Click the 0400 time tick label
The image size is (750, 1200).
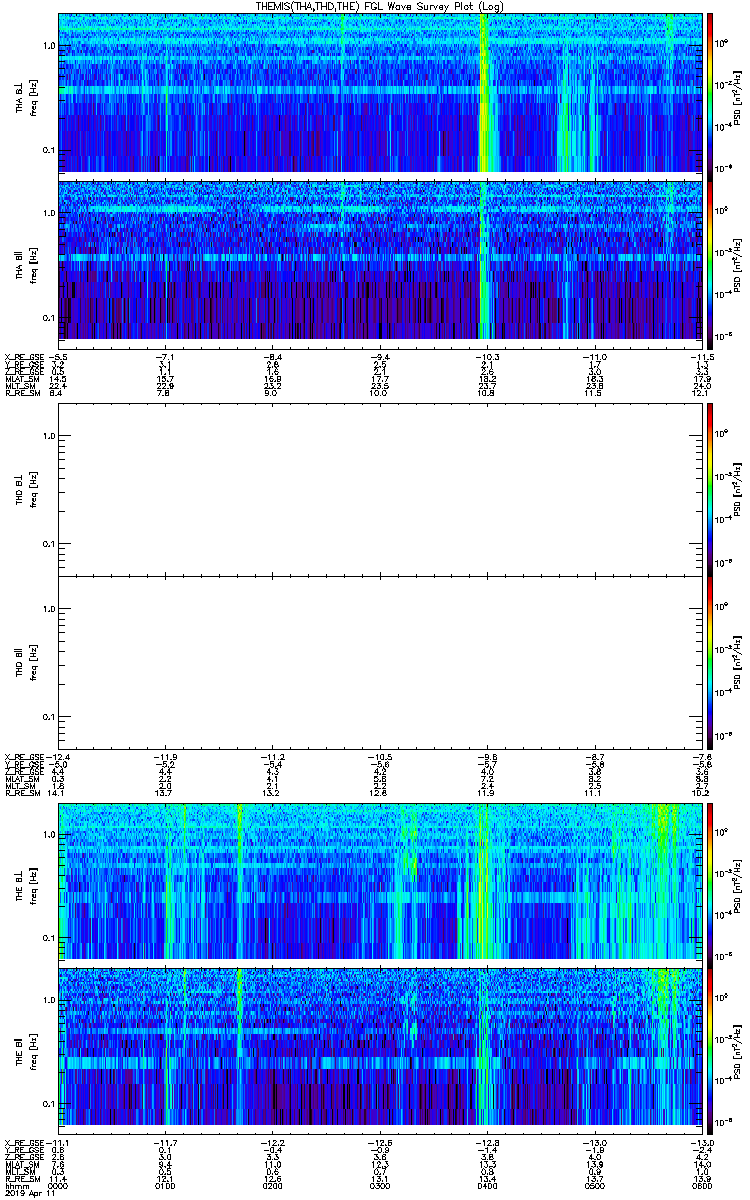tap(488, 1187)
